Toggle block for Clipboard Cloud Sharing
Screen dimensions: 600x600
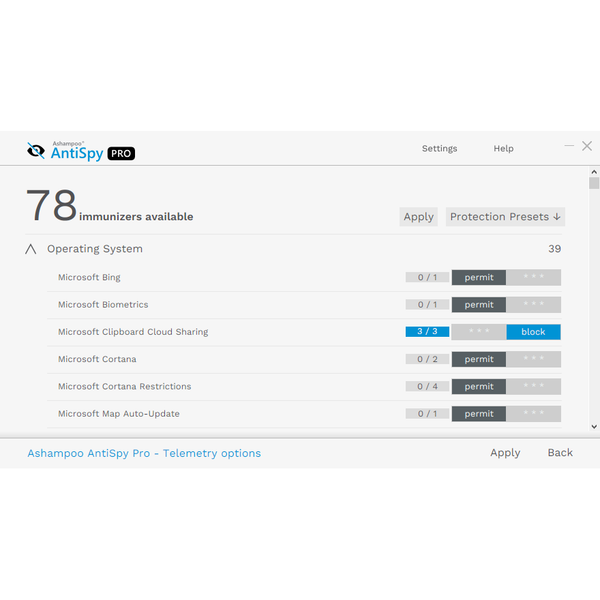click(533, 332)
